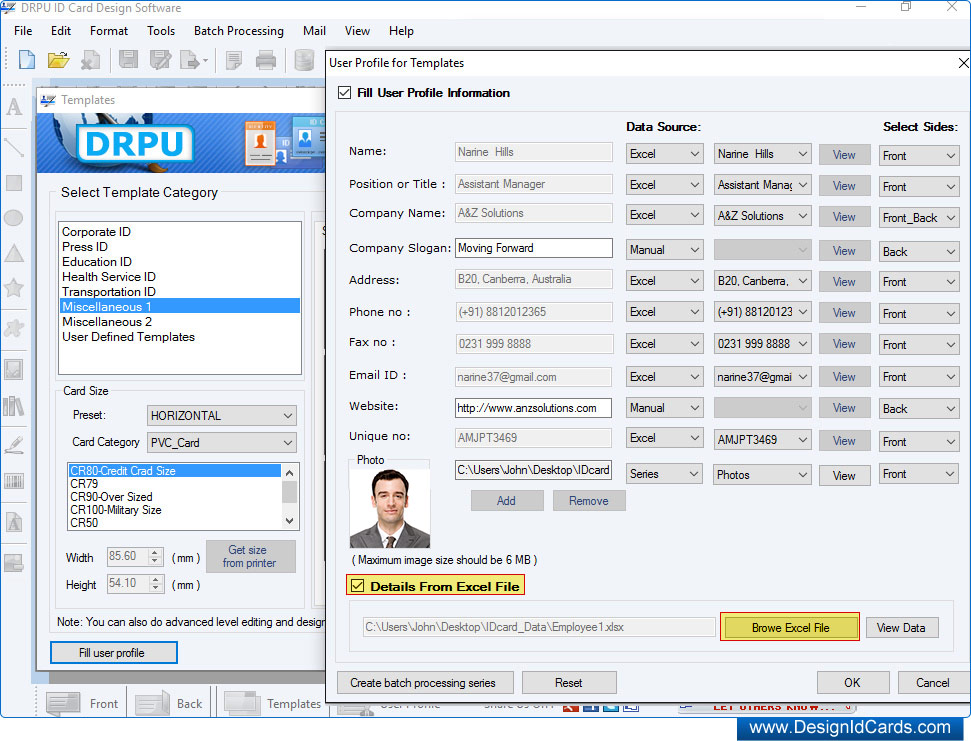971x741 pixels.
Task: Increase Width value using stepper arrows
Action: coord(156,552)
